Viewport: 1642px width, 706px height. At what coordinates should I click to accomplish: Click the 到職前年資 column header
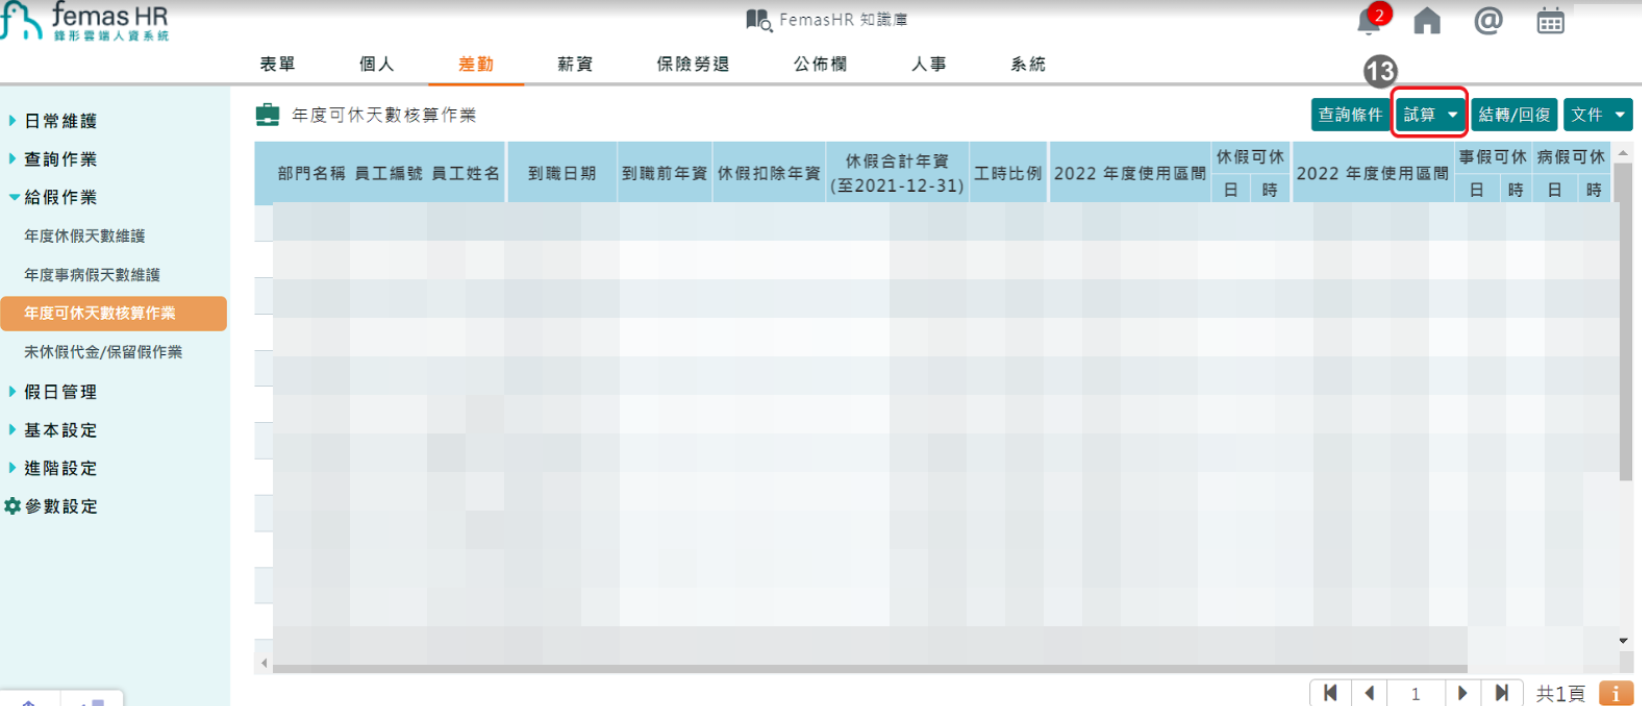point(665,173)
